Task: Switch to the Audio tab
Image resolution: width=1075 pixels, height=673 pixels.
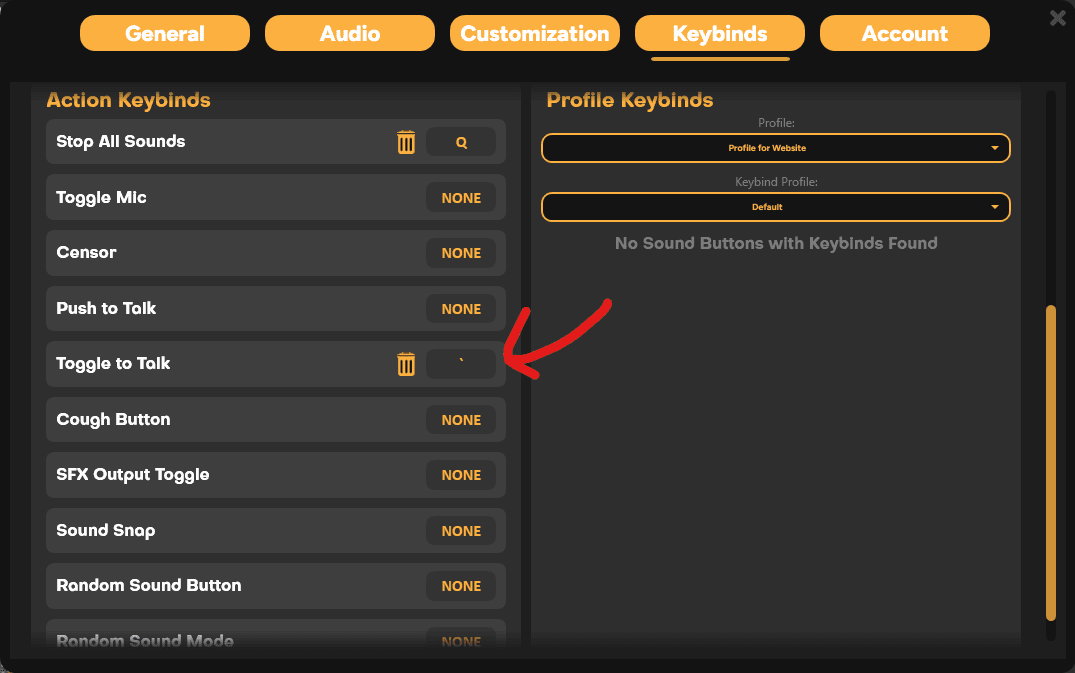Action: [x=349, y=33]
